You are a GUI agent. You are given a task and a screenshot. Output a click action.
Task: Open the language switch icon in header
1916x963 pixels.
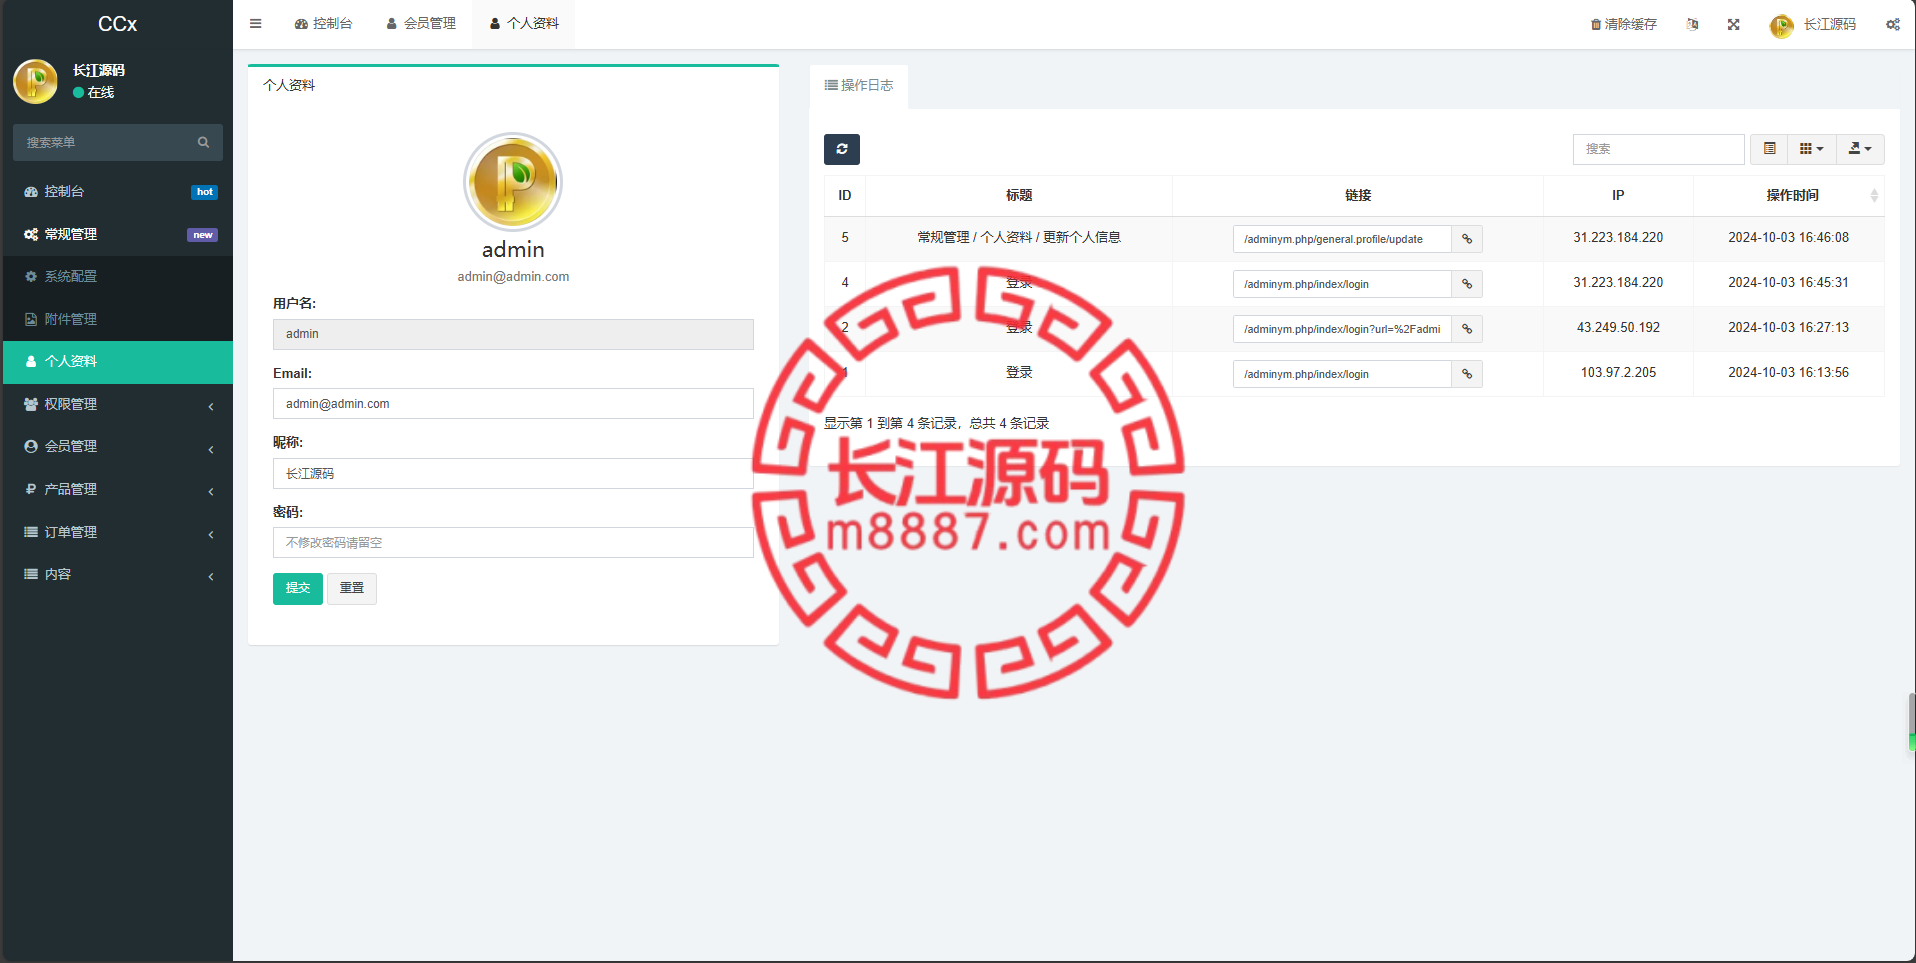pyautogui.click(x=1692, y=24)
